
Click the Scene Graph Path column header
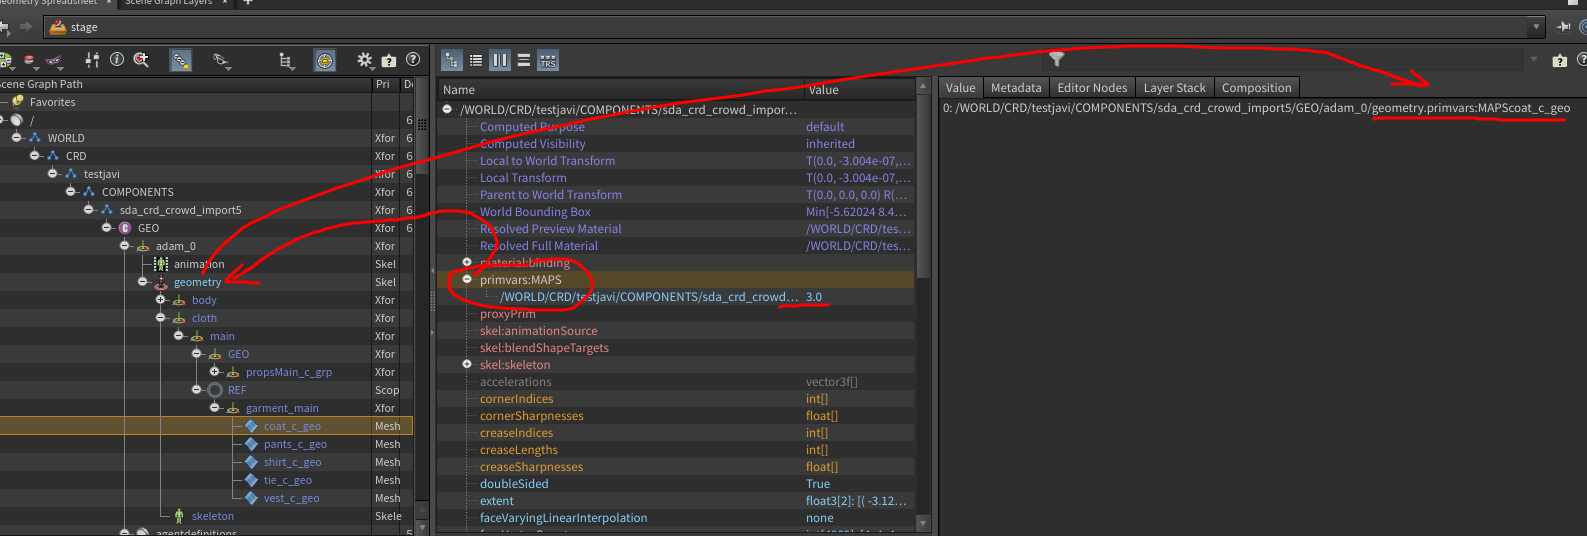tap(185, 84)
